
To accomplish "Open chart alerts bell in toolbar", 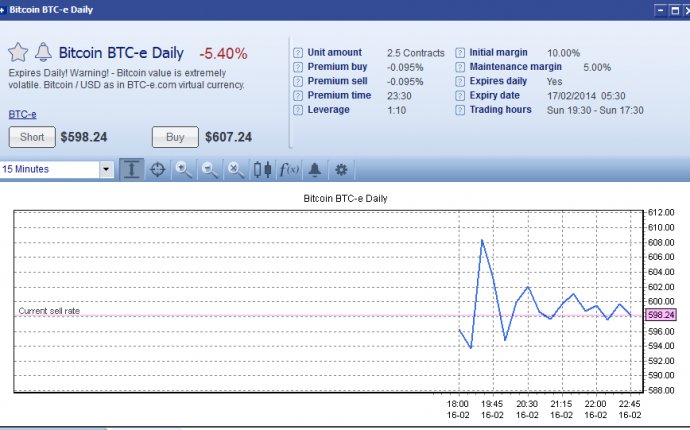I will [315, 169].
